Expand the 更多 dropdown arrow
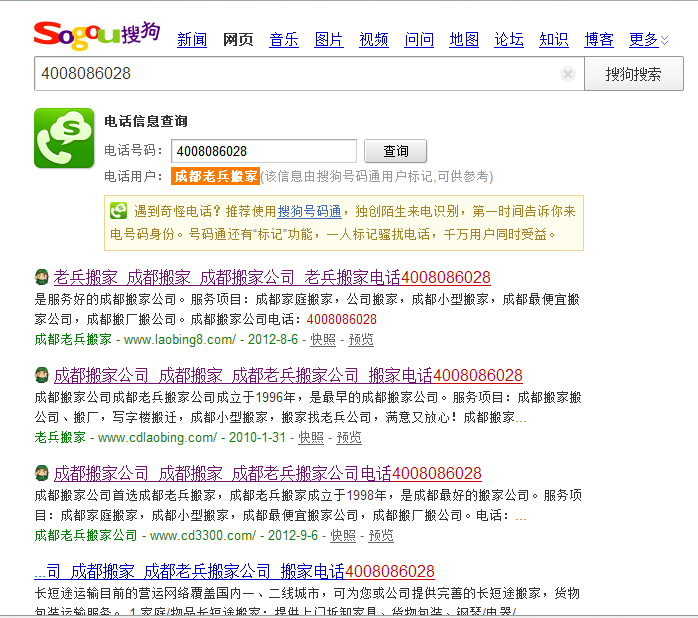 [664, 41]
